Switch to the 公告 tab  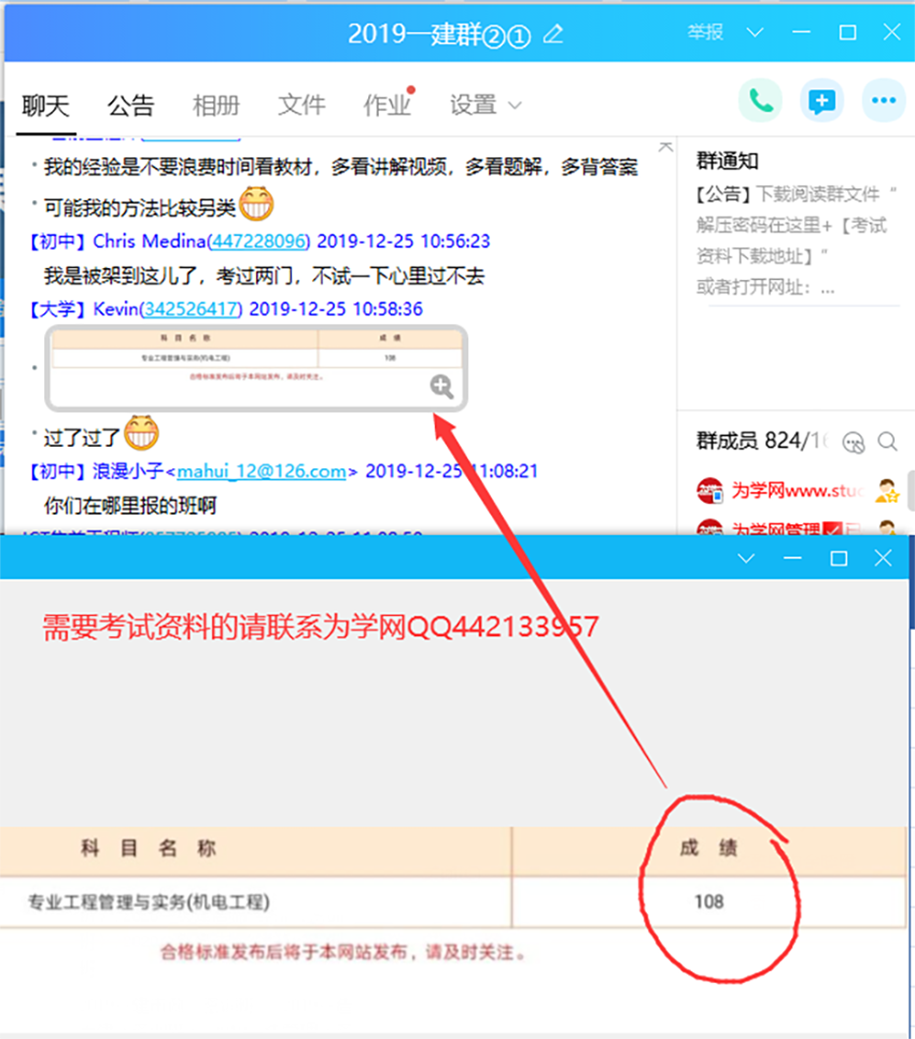[x=131, y=105]
